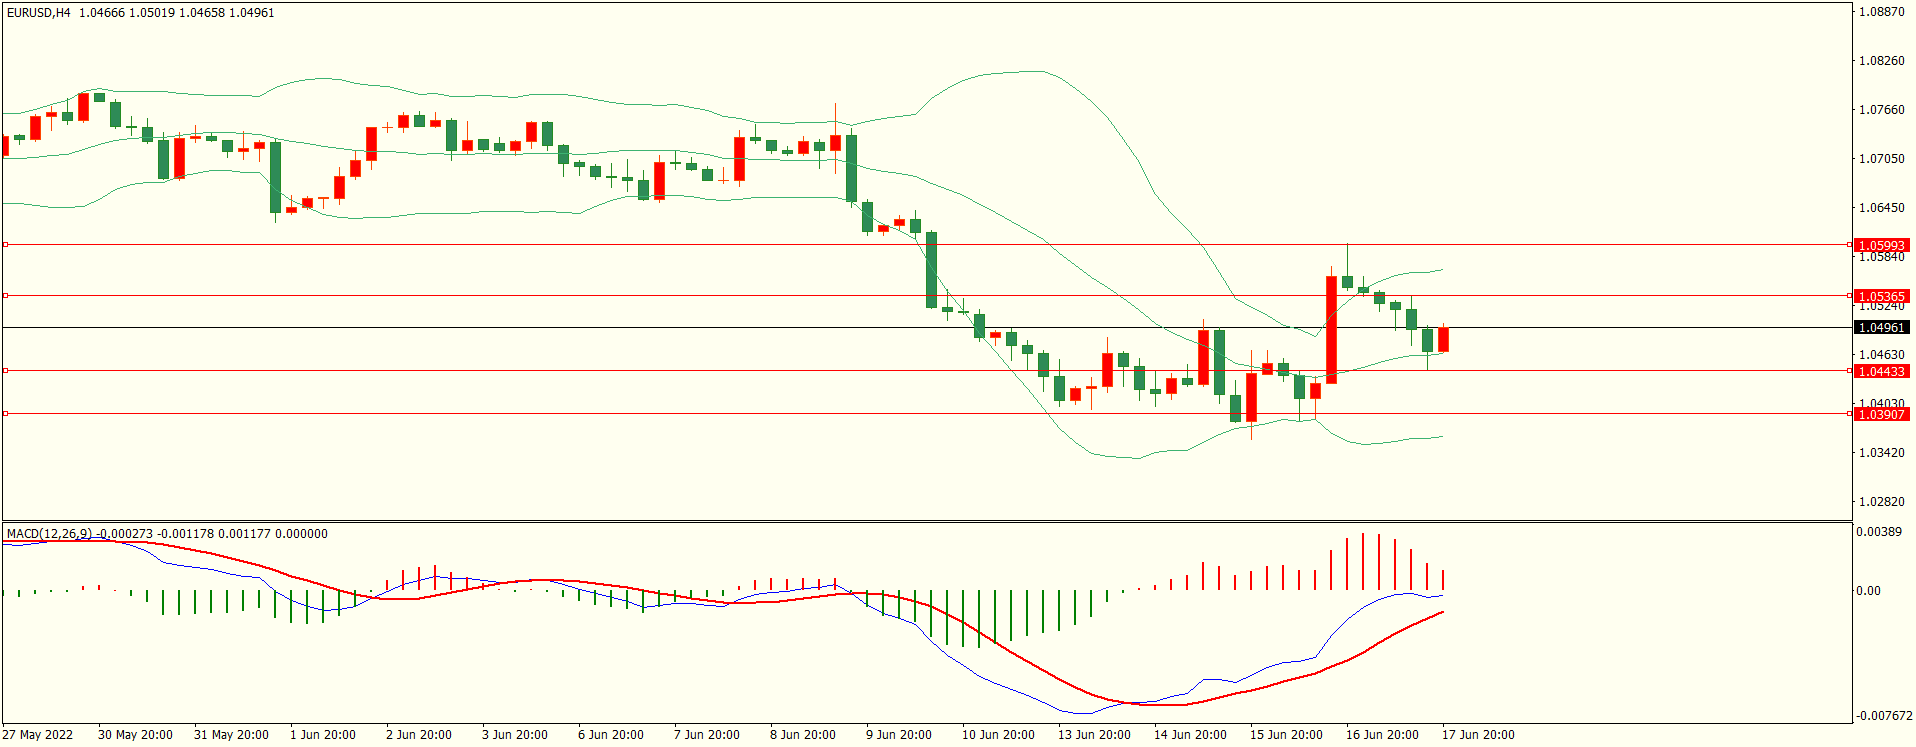This screenshot has height=747, width=1916.
Task: Click the 1.07660 price scale value
Action: click(1881, 110)
